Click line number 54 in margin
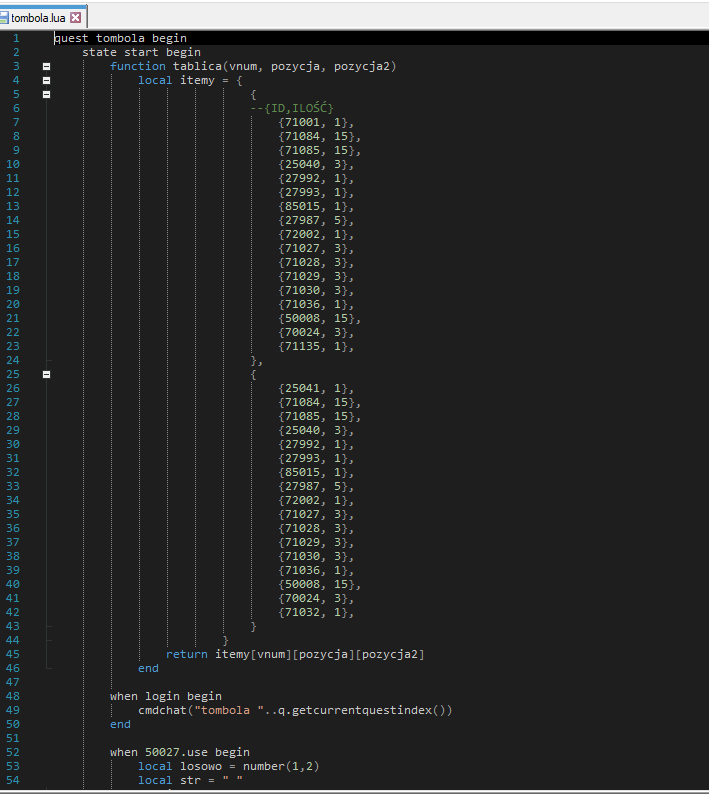The width and height of the screenshot is (709, 794). pos(13,780)
